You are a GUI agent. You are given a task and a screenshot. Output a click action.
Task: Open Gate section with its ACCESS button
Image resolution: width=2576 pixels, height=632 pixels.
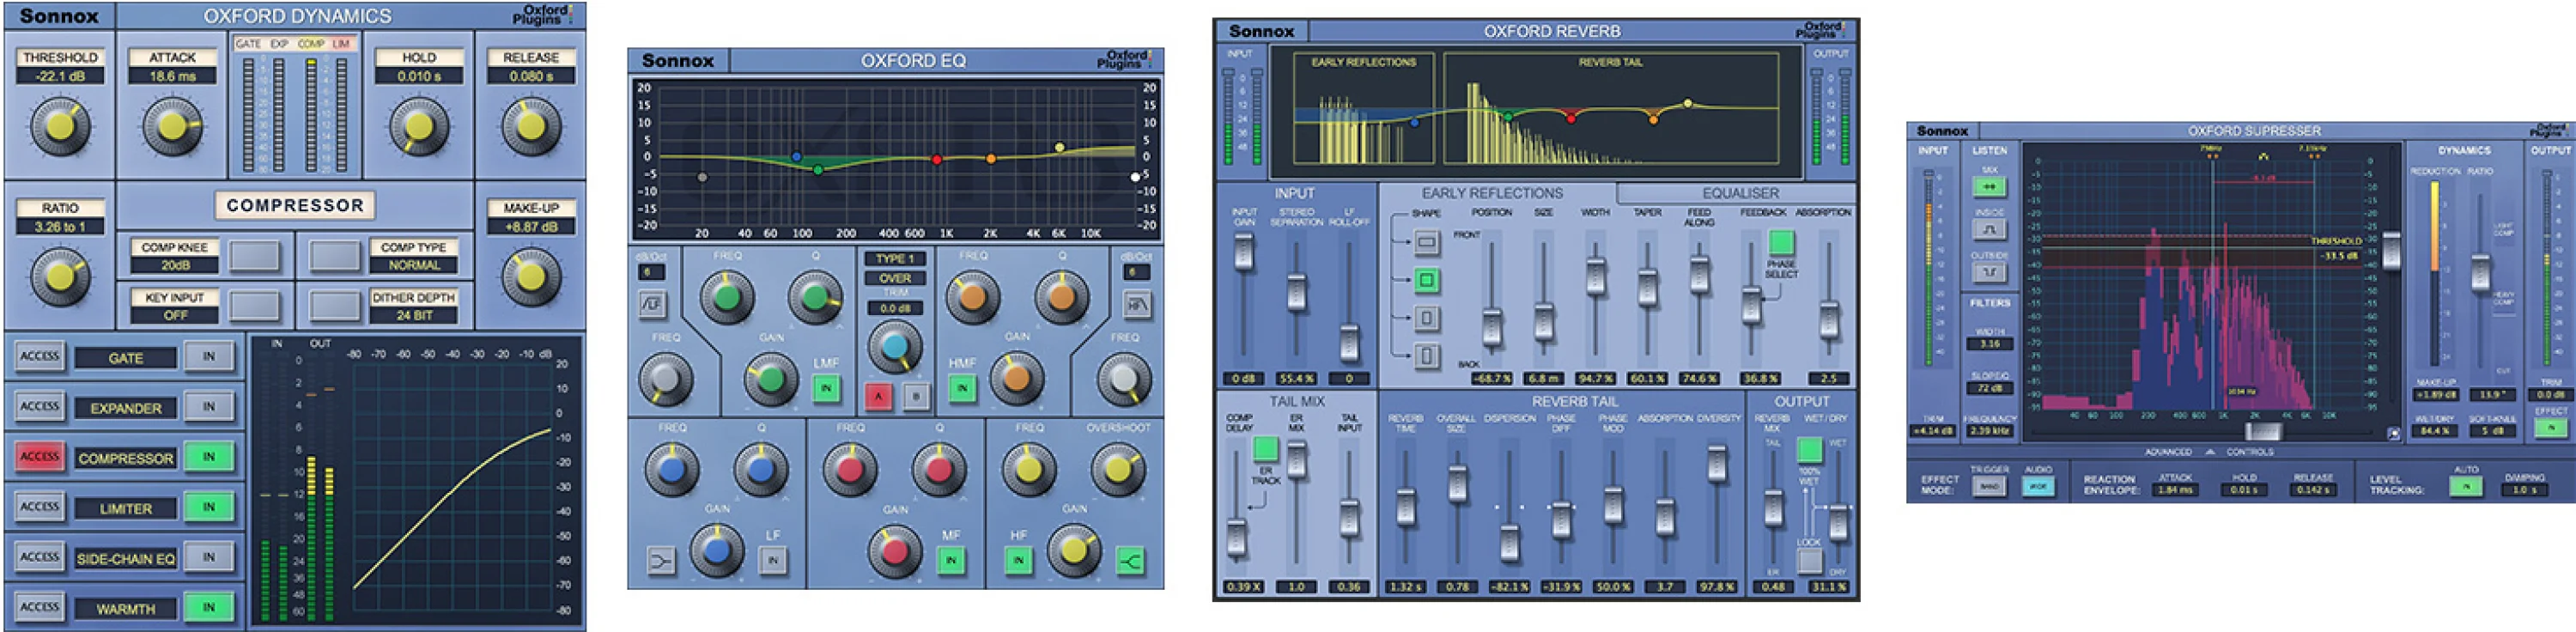tap(40, 356)
